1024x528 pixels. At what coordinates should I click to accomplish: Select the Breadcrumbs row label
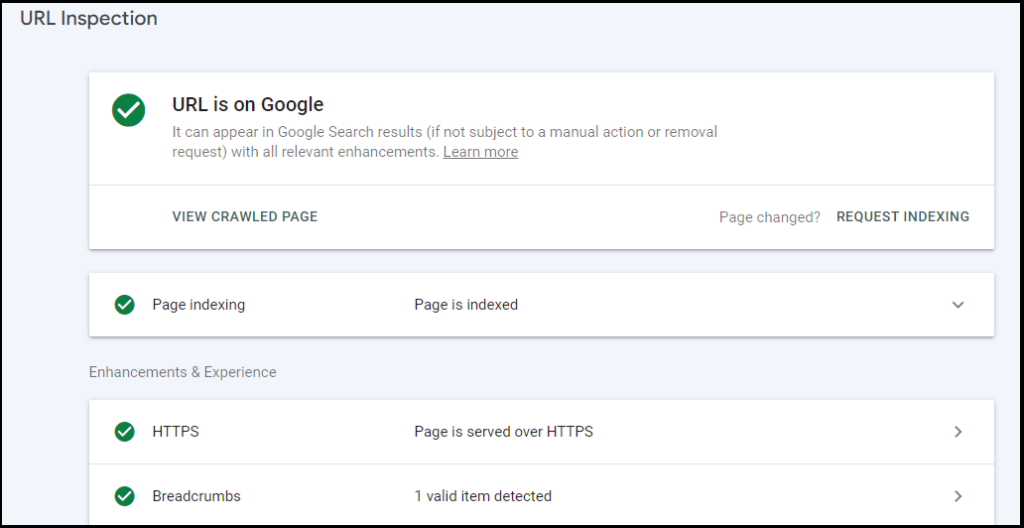[196, 496]
